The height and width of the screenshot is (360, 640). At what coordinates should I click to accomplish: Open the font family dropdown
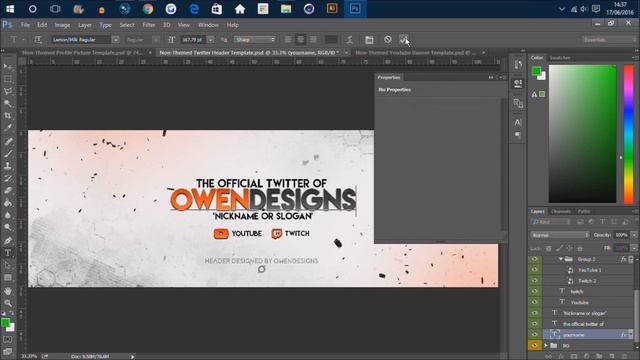tap(116, 40)
